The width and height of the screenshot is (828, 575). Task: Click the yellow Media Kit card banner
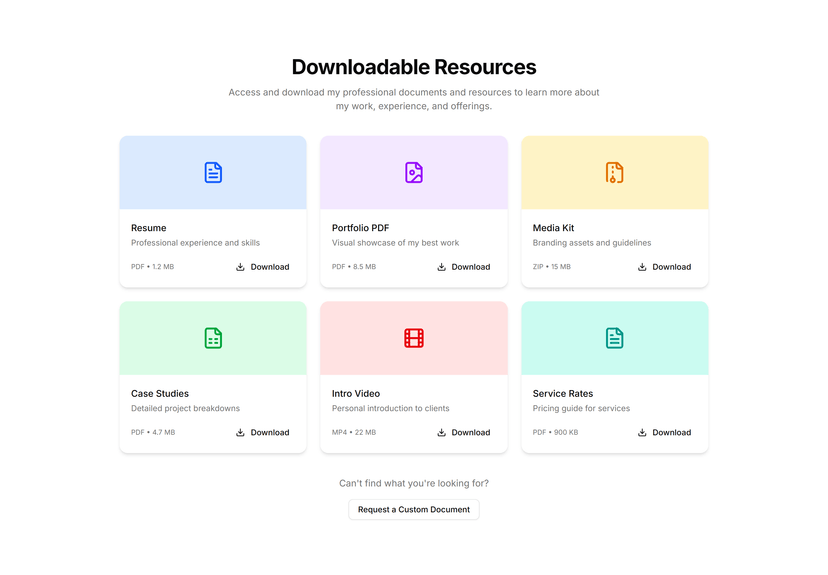(x=615, y=173)
